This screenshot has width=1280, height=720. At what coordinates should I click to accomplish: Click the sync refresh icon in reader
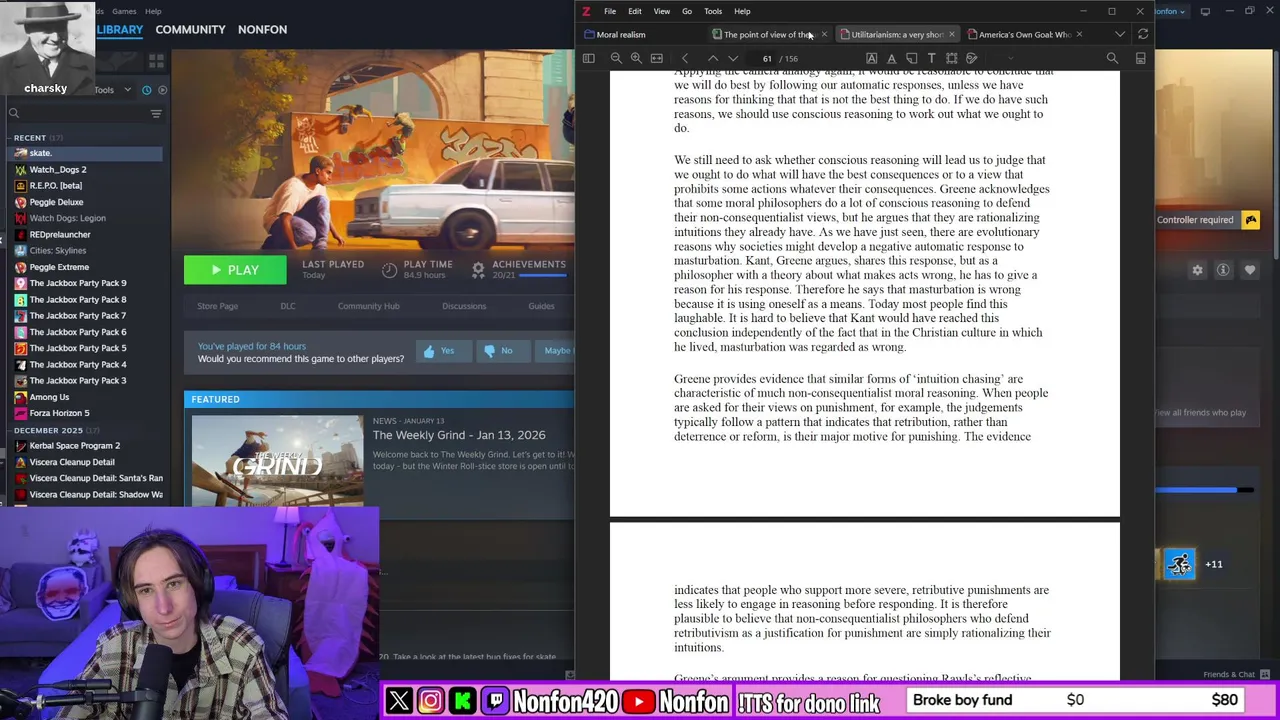[1143, 34]
